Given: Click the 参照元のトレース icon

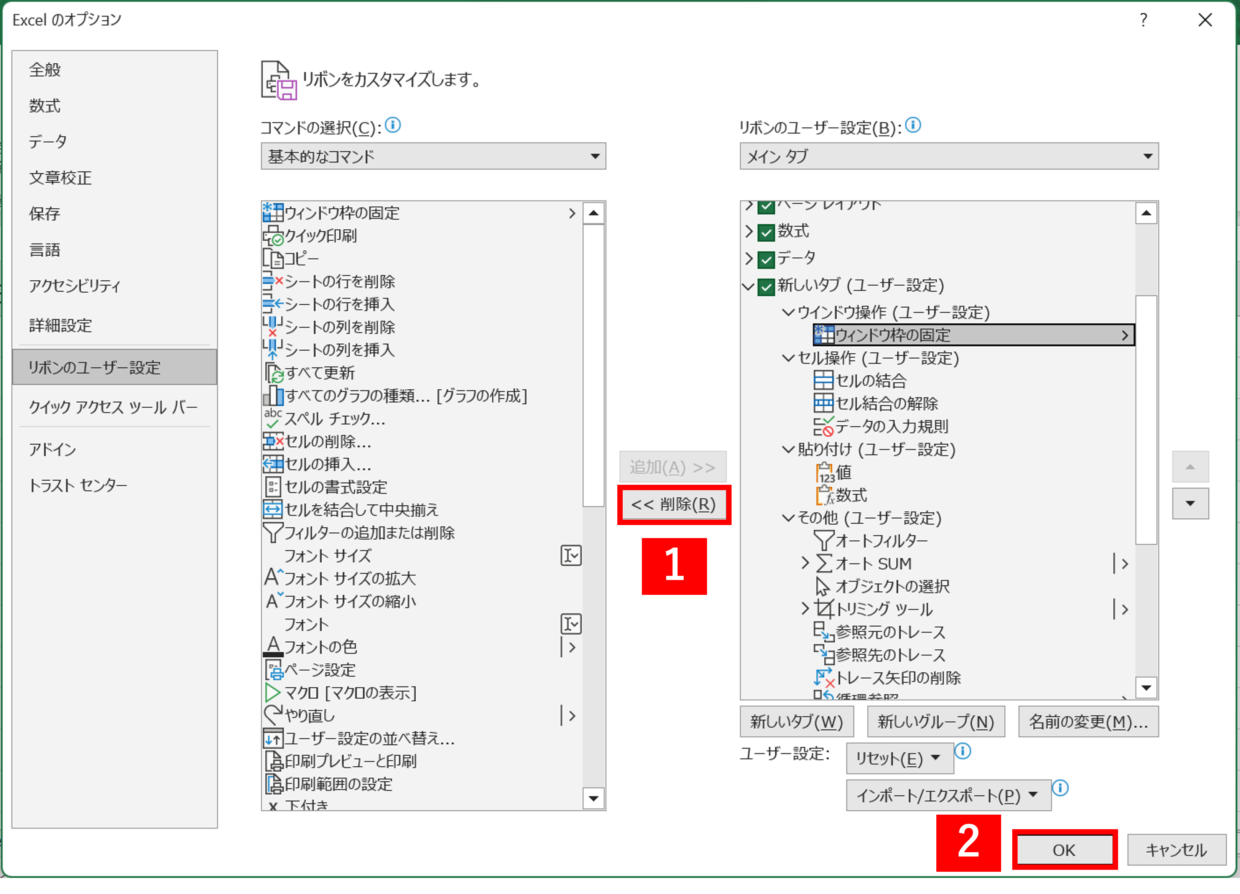Looking at the screenshot, I should pos(824,633).
